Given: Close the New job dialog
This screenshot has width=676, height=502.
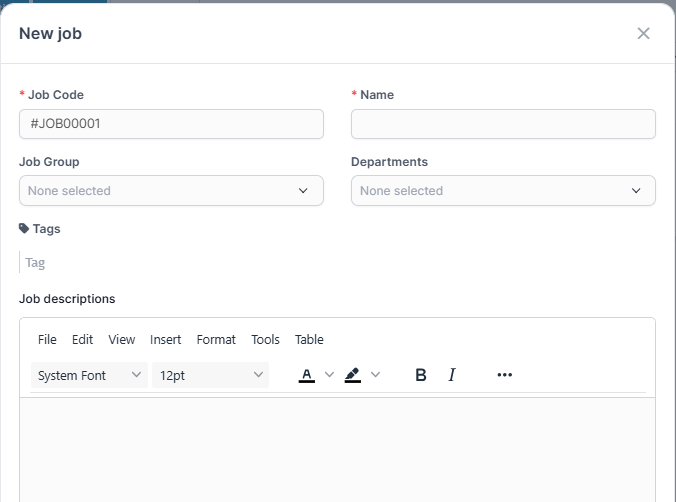Looking at the screenshot, I should coord(643,33).
